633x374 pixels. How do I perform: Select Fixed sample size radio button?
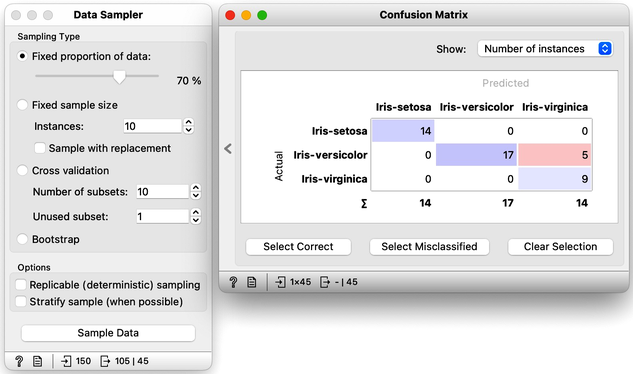coord(22,105)
